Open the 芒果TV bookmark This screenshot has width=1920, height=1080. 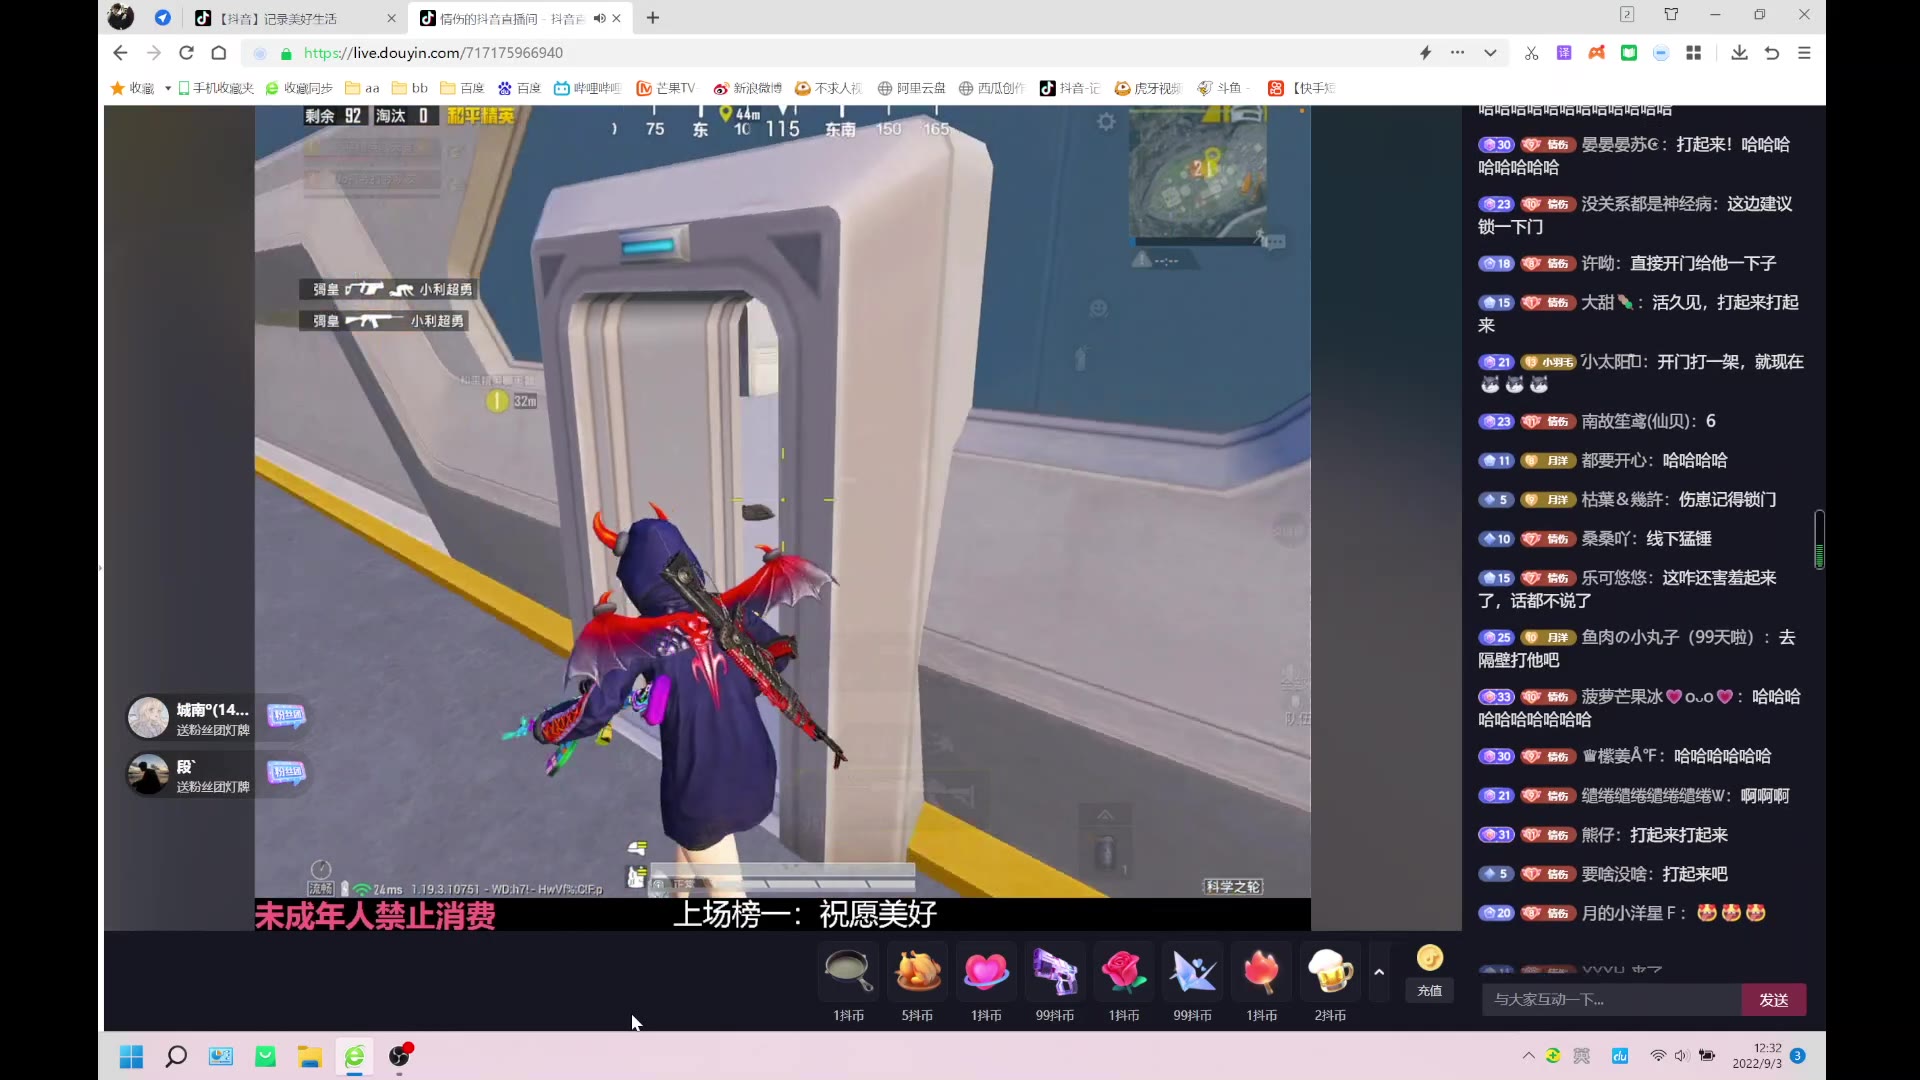point(666,88)
